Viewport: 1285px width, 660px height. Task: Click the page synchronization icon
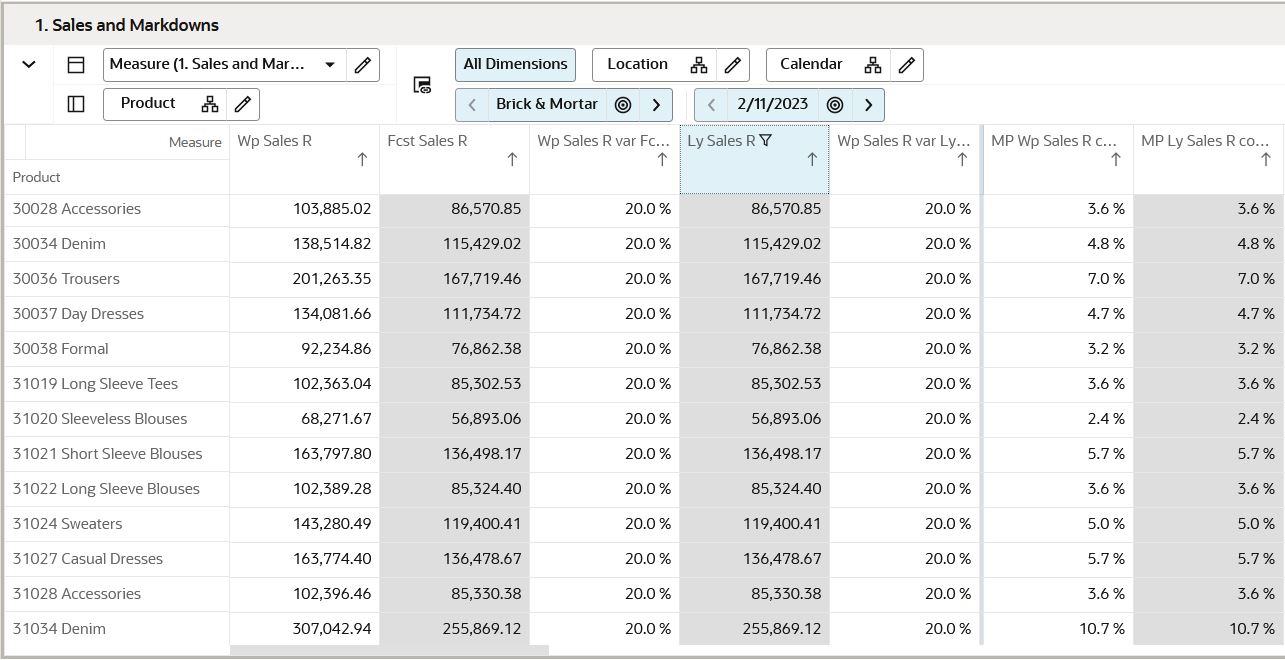click(421, 85)
